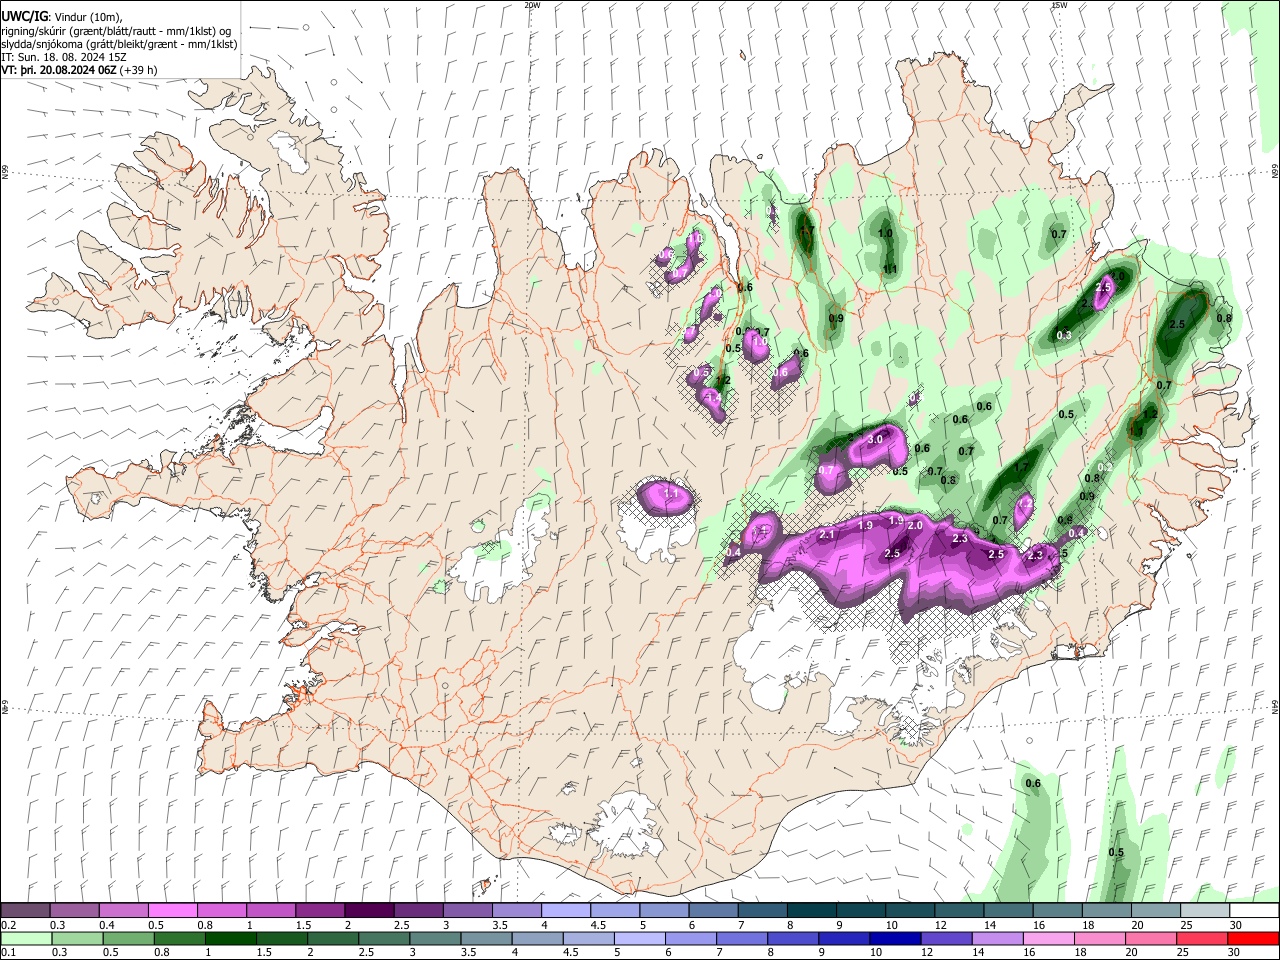Click the 'slydda/snjókoma (grátt/bleikt/grænt' caption line
1280x960 pixels.
119,44
